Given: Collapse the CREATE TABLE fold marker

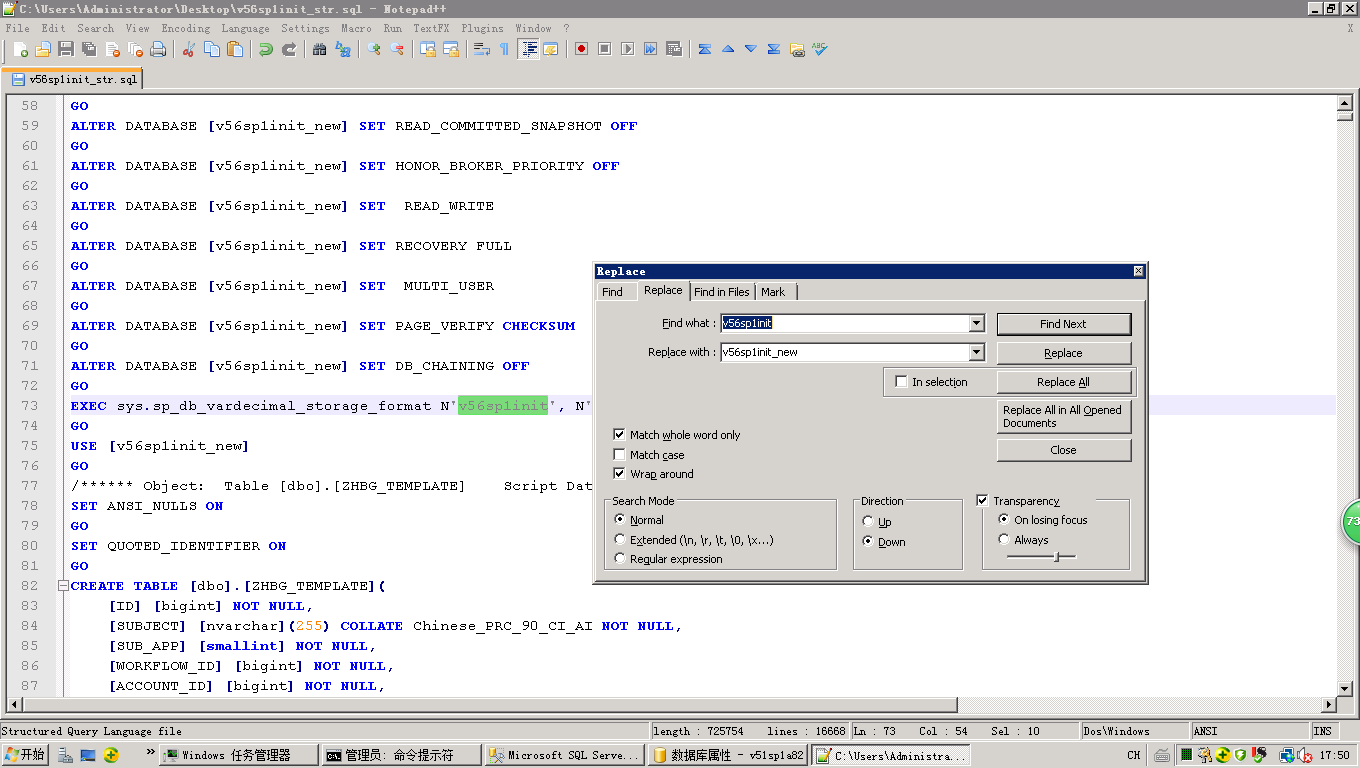Looking at the screenshot, I should pyautogui.click(x=63, y=586).
